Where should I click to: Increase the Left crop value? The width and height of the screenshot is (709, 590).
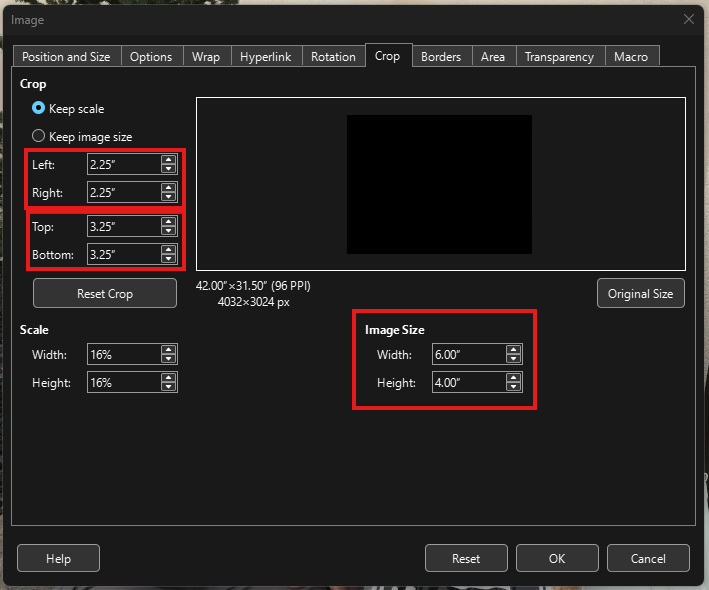pos(168,160)
